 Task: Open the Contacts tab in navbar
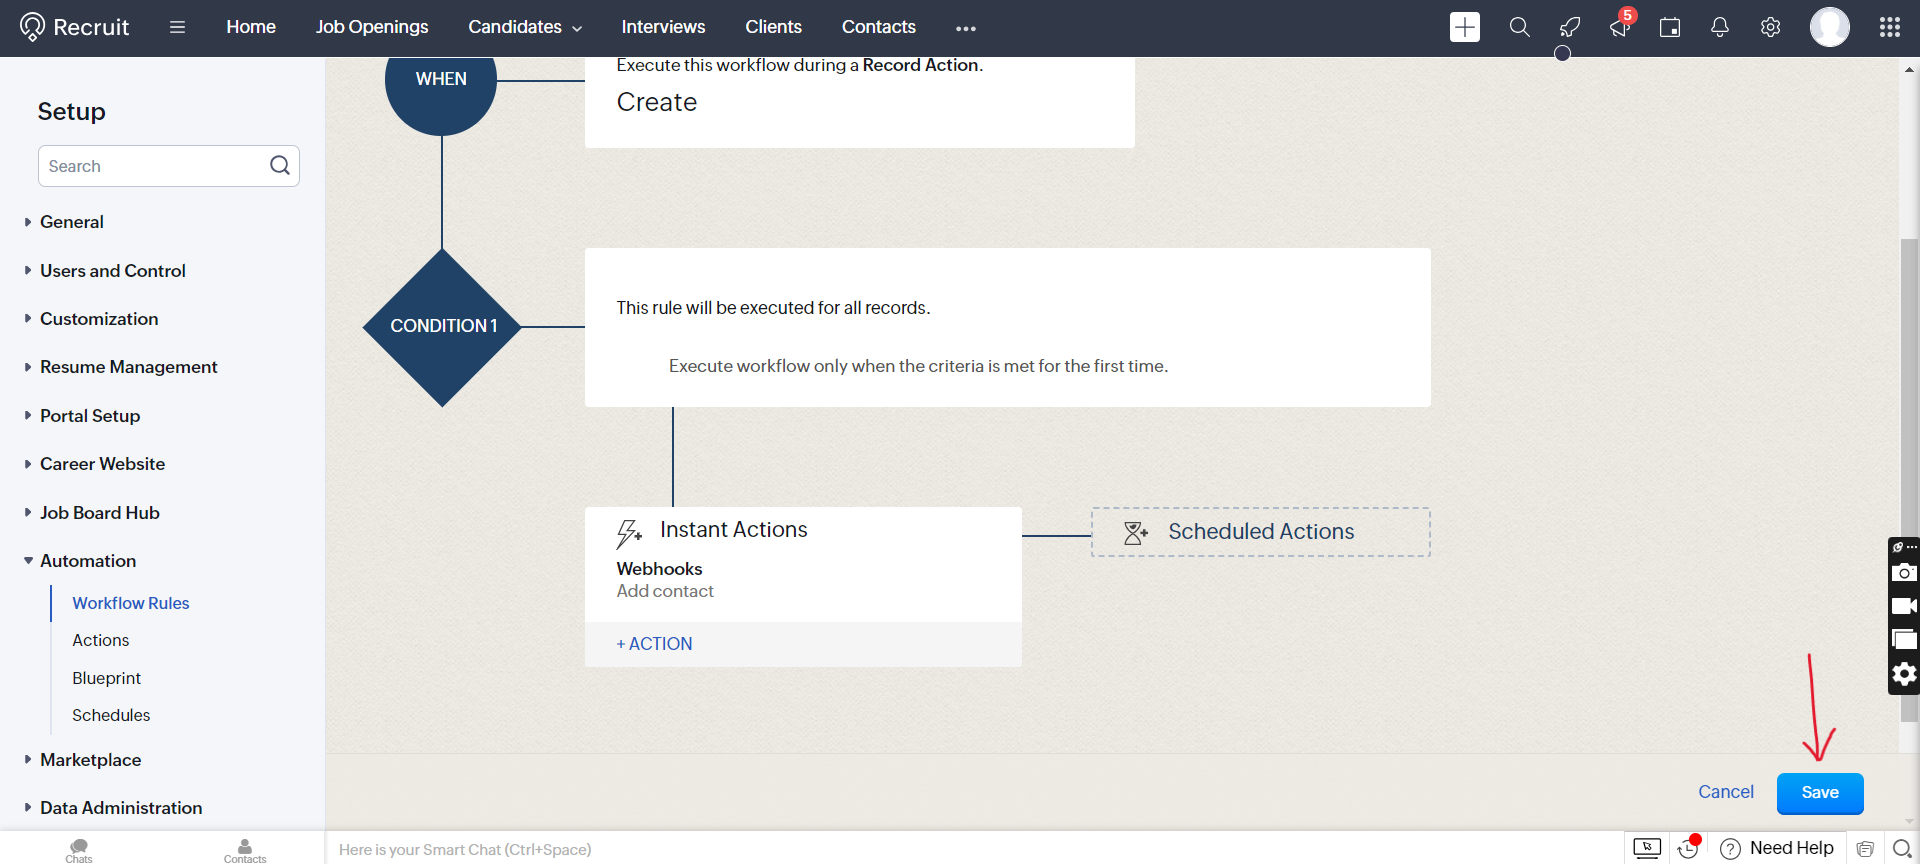[878, 27]
